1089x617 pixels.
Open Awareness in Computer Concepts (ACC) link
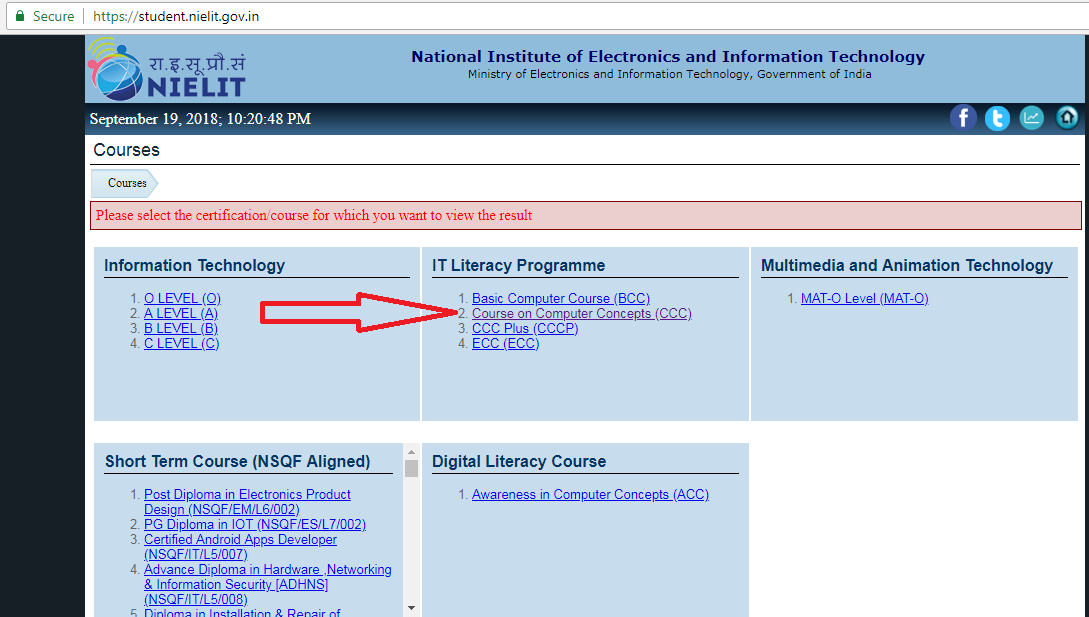pos(590,495)
